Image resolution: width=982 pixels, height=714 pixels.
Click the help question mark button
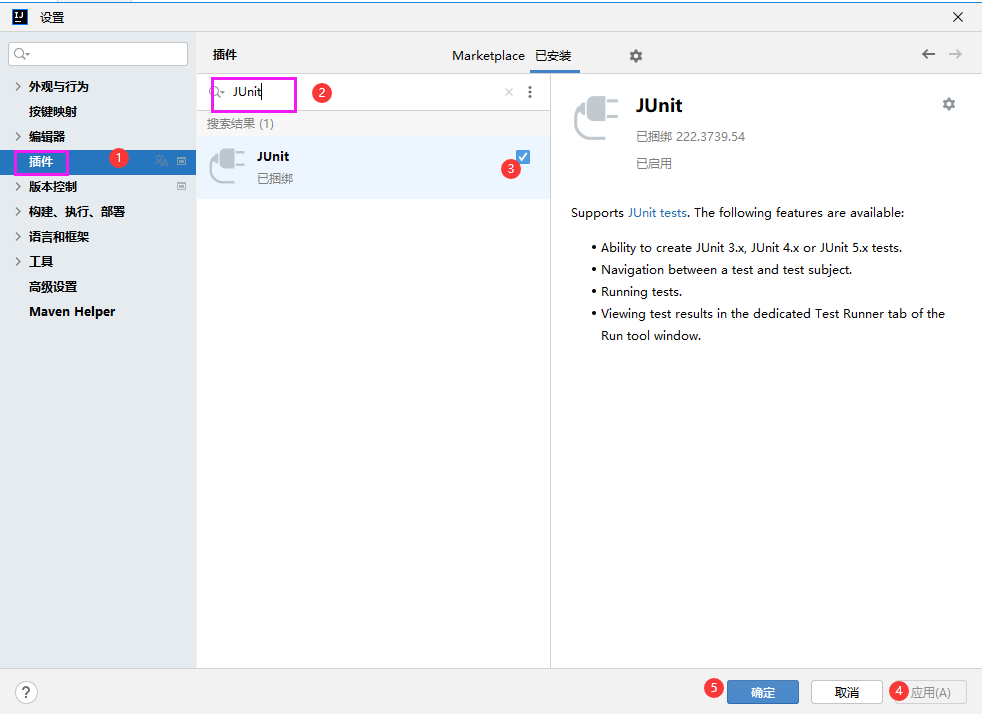[x=27, y=692]
